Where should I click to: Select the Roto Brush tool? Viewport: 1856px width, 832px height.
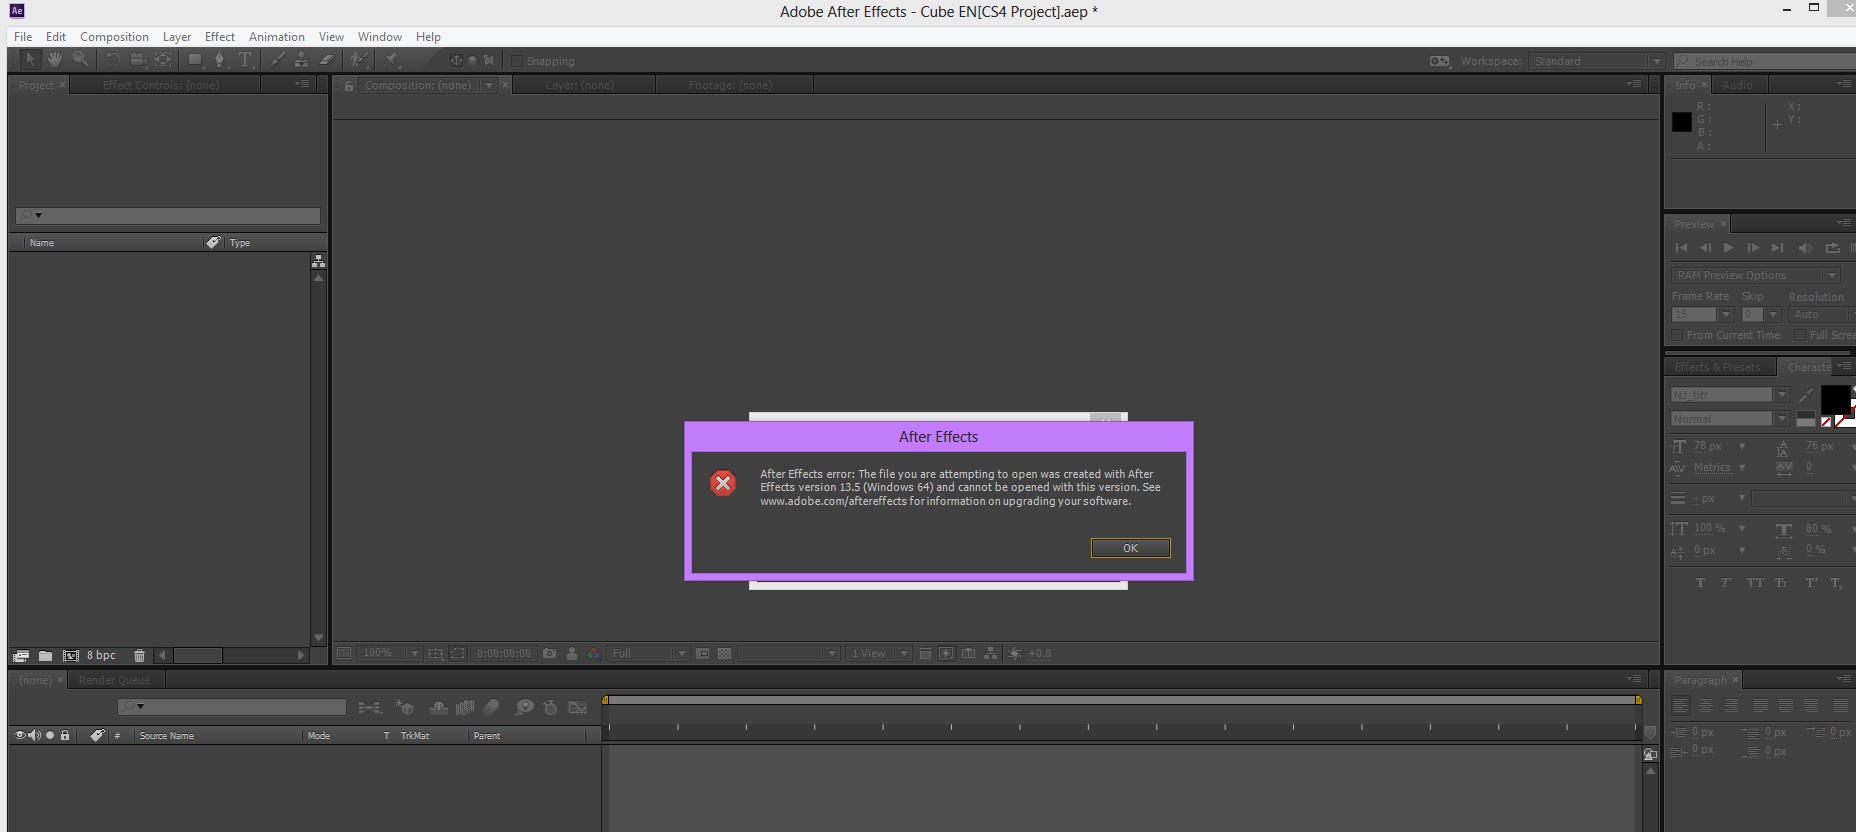(358, 60)
